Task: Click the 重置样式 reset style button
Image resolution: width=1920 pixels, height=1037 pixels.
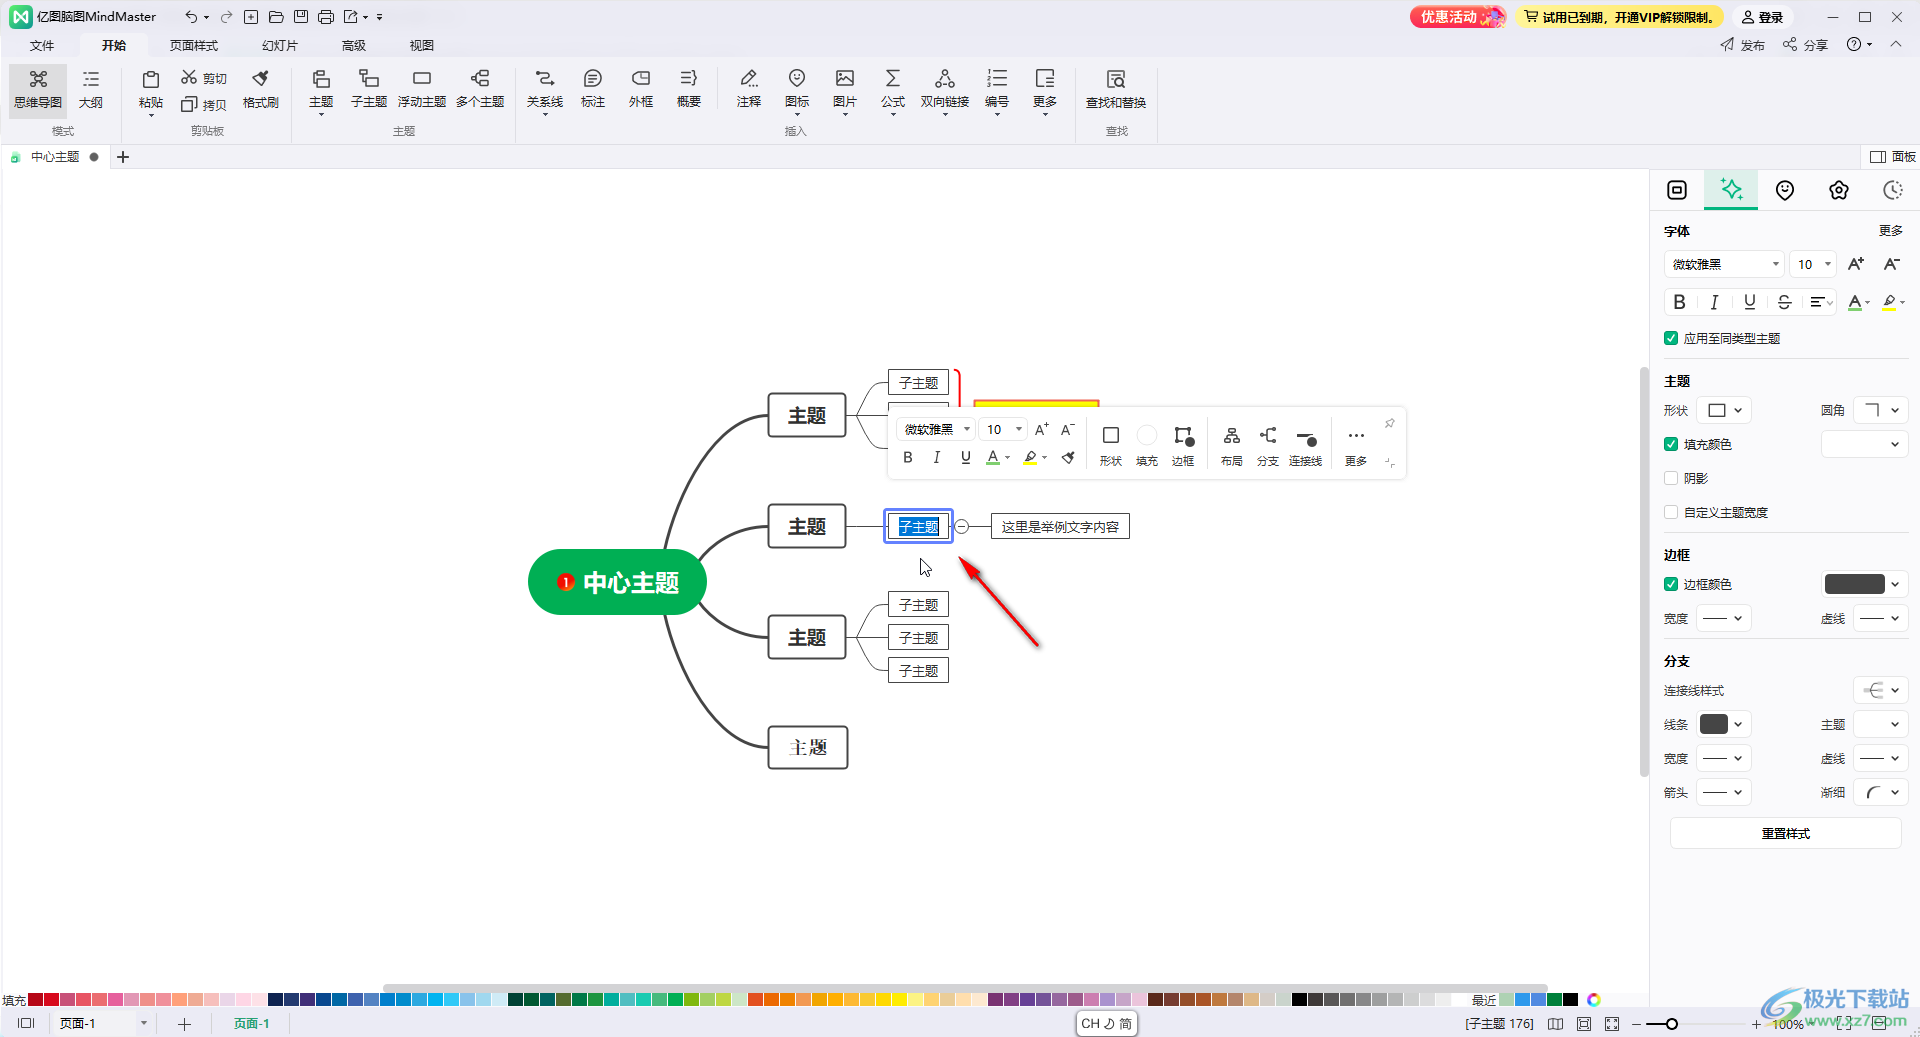Action: coord(1785,833)
